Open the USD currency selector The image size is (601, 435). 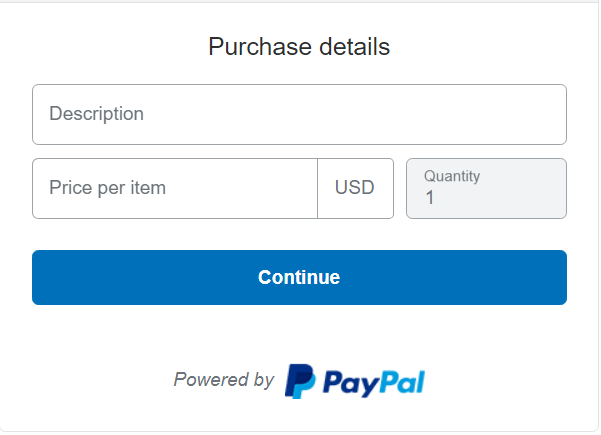point(355,189)
